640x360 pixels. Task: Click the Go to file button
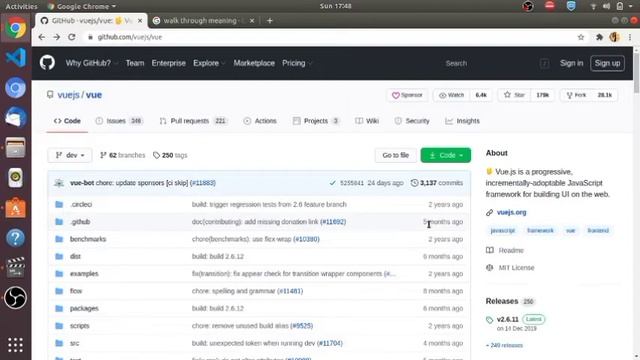pyautogui.click(x=396, y=155)
